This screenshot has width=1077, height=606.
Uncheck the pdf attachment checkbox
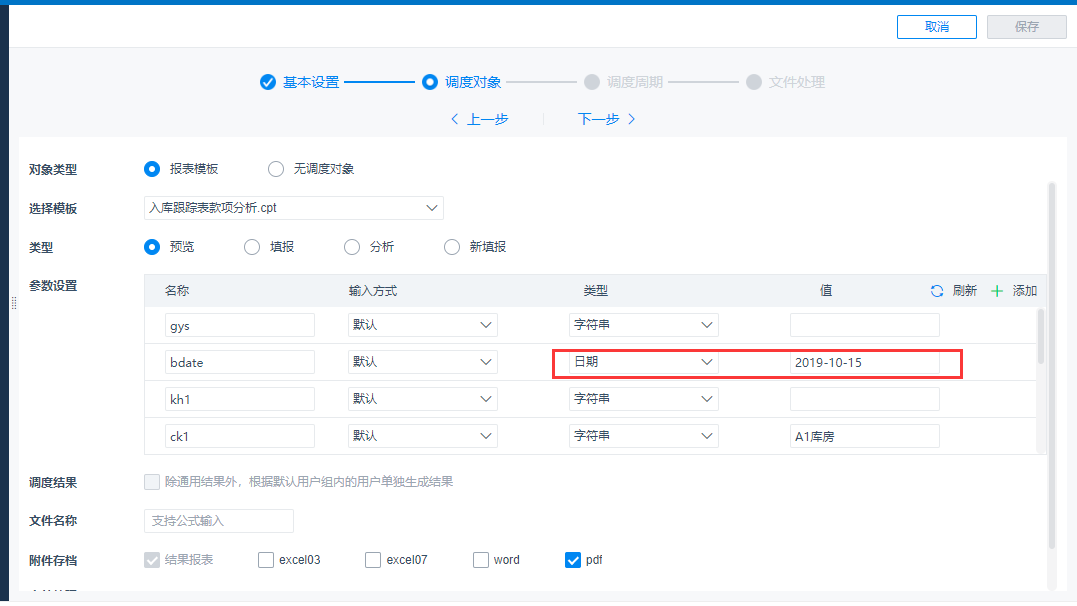point(573,560)
